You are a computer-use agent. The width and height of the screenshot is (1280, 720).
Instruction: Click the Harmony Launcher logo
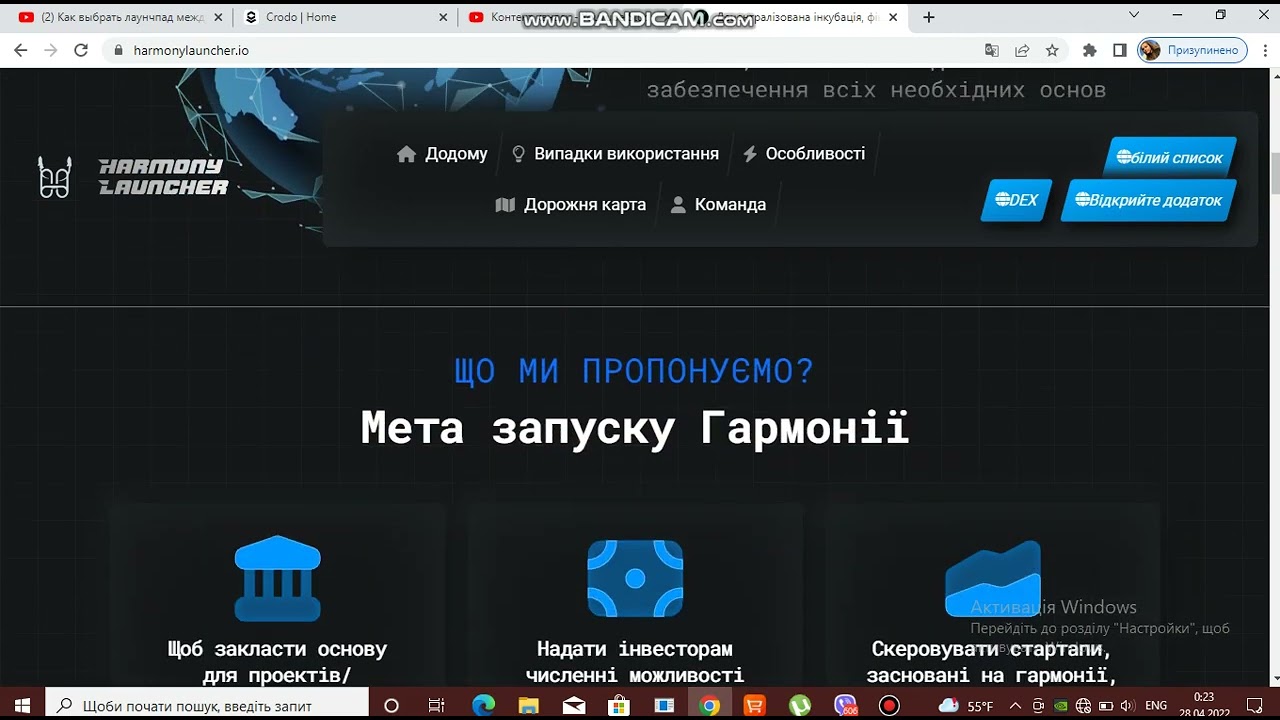pyautogui.click(x=132, y=177)
